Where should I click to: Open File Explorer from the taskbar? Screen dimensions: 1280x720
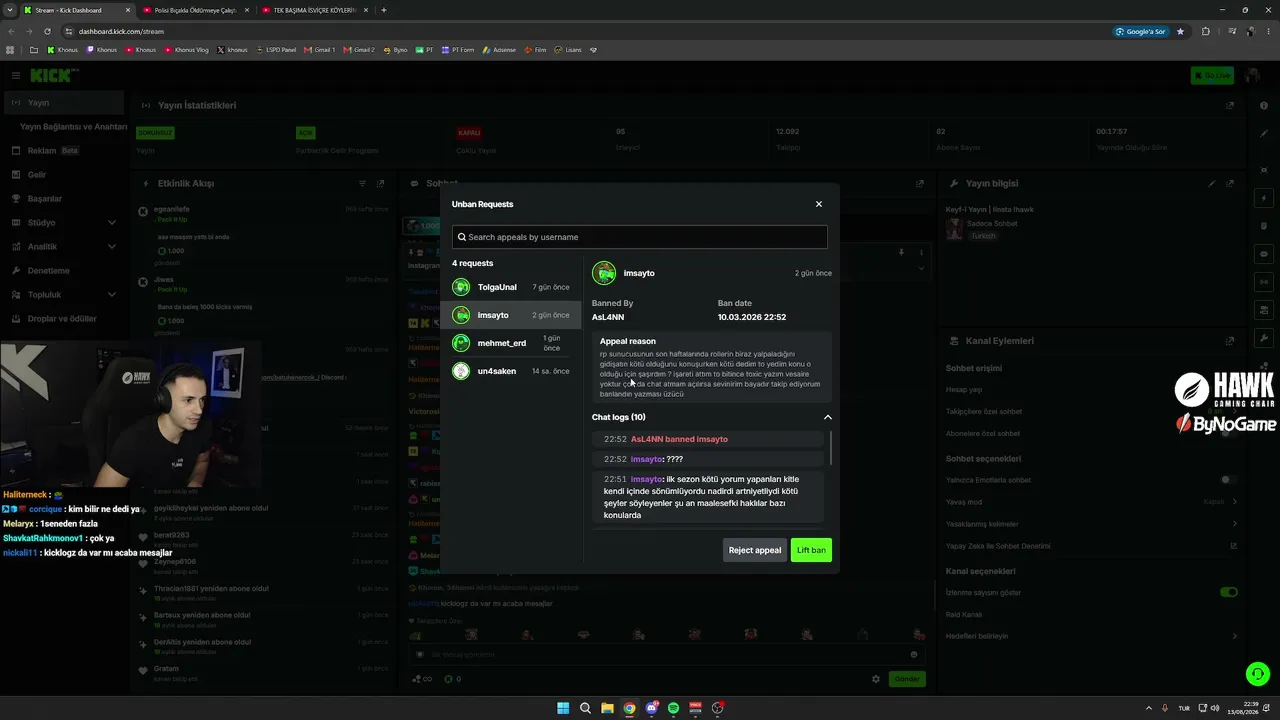coord(607,708)
